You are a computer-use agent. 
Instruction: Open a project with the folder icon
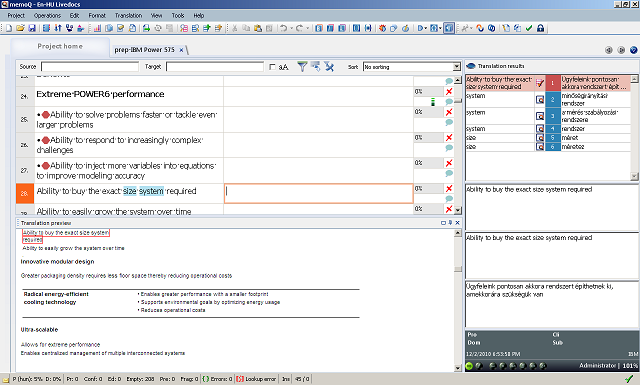click(x=20, y=28)
